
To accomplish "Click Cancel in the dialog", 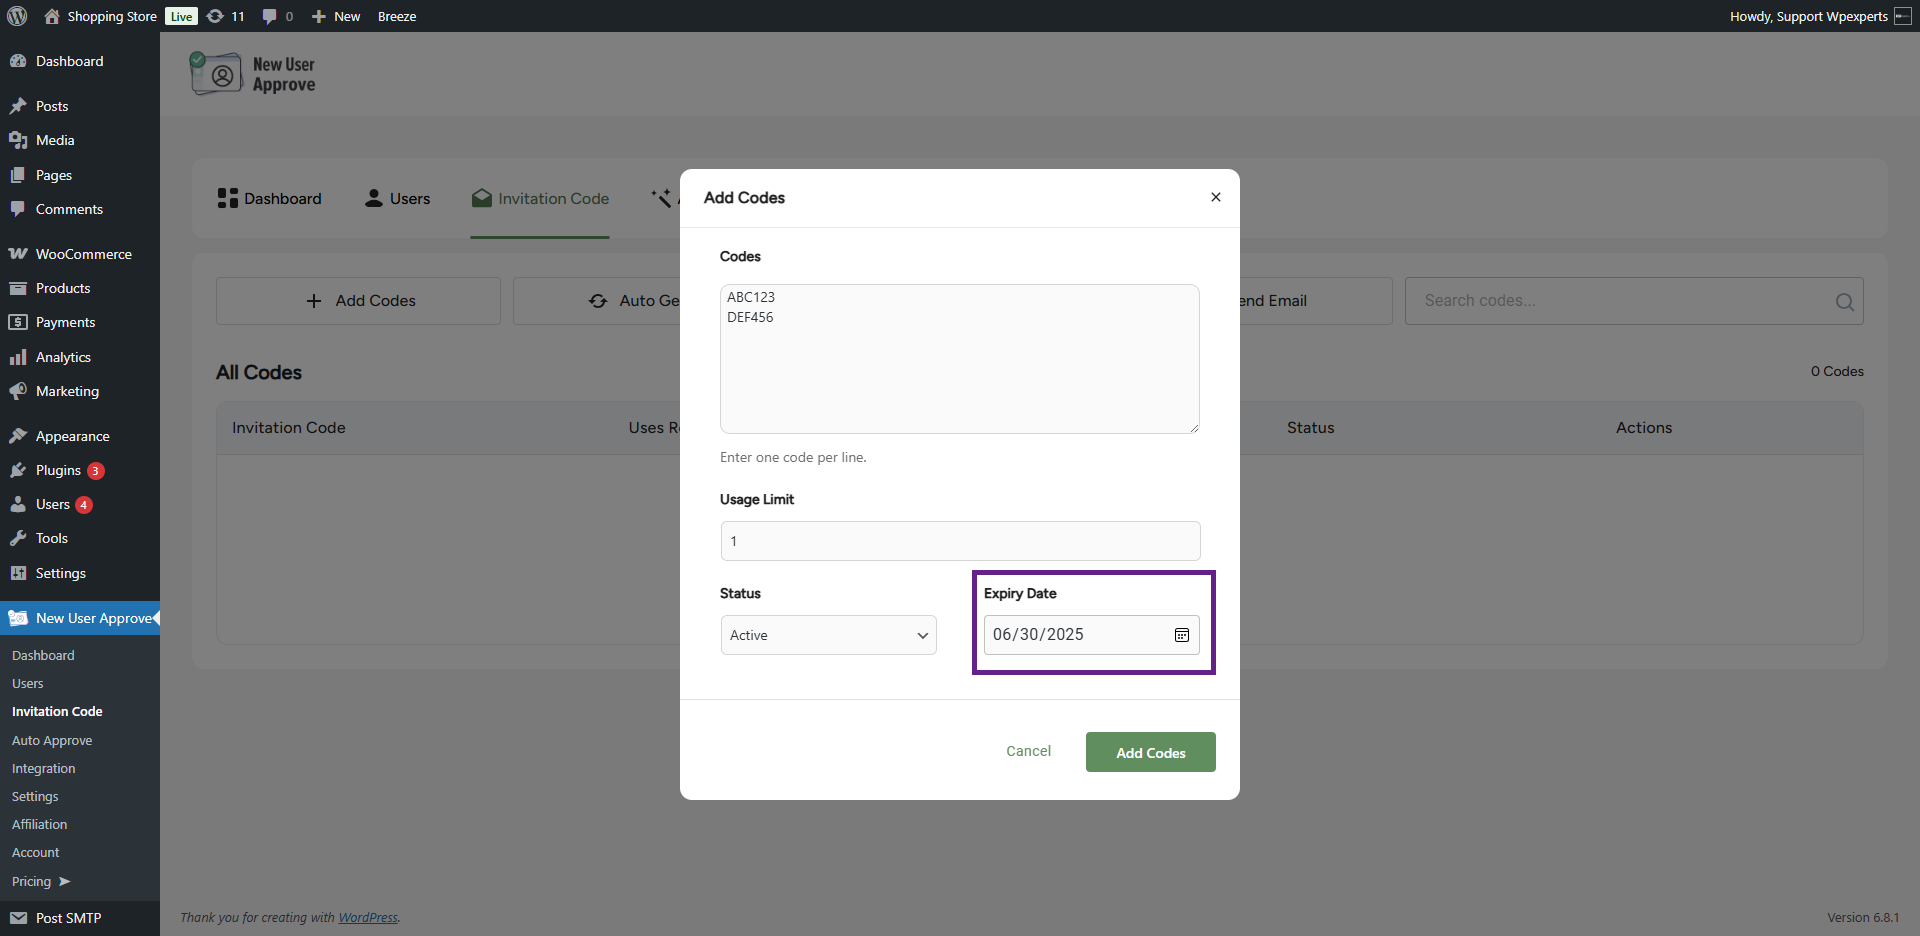I will (1028, 751).
